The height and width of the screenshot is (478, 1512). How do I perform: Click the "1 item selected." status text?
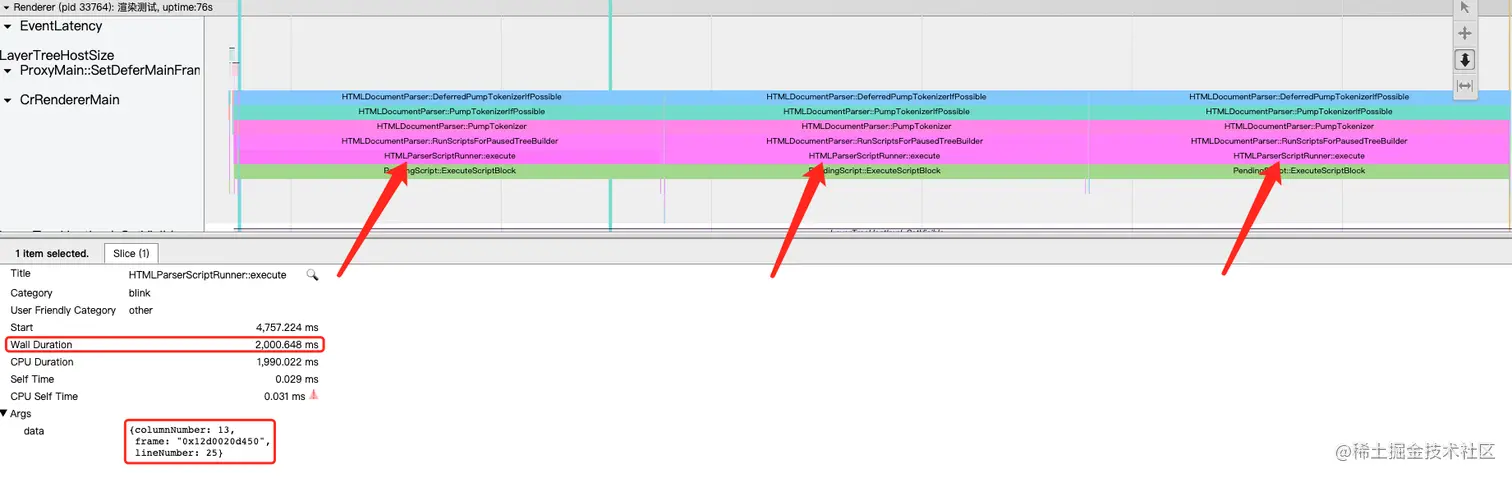[x=52, y=254]
